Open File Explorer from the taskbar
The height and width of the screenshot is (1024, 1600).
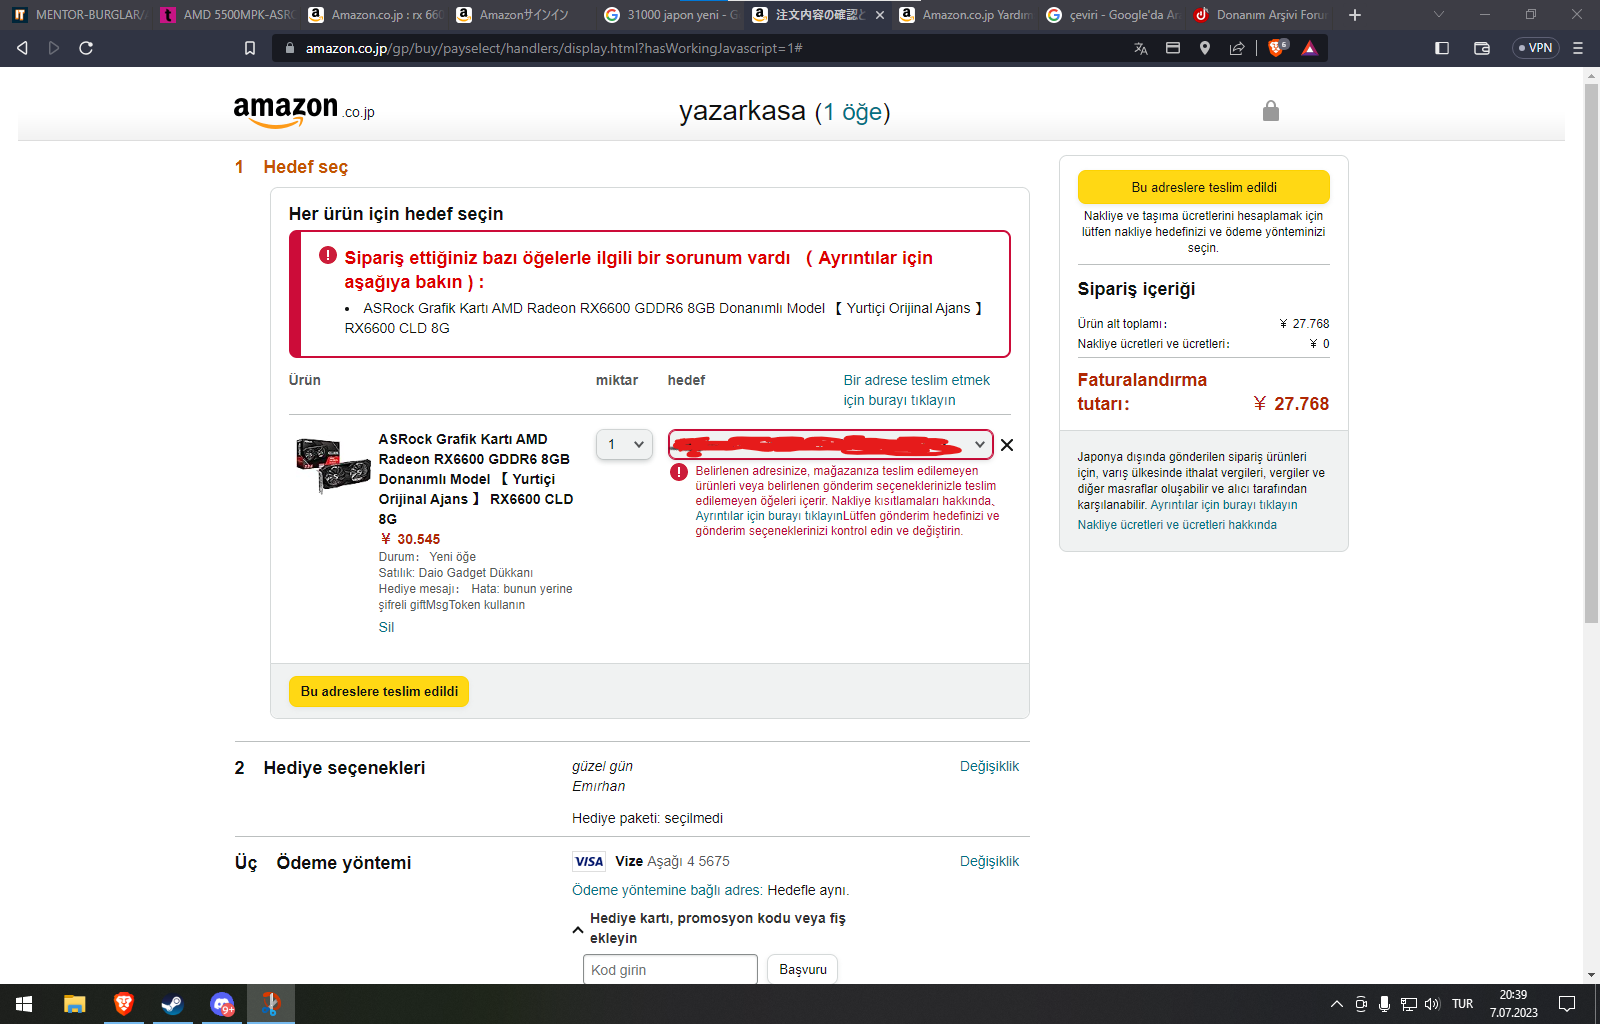pyautogui.click(x=75, y=1004)
